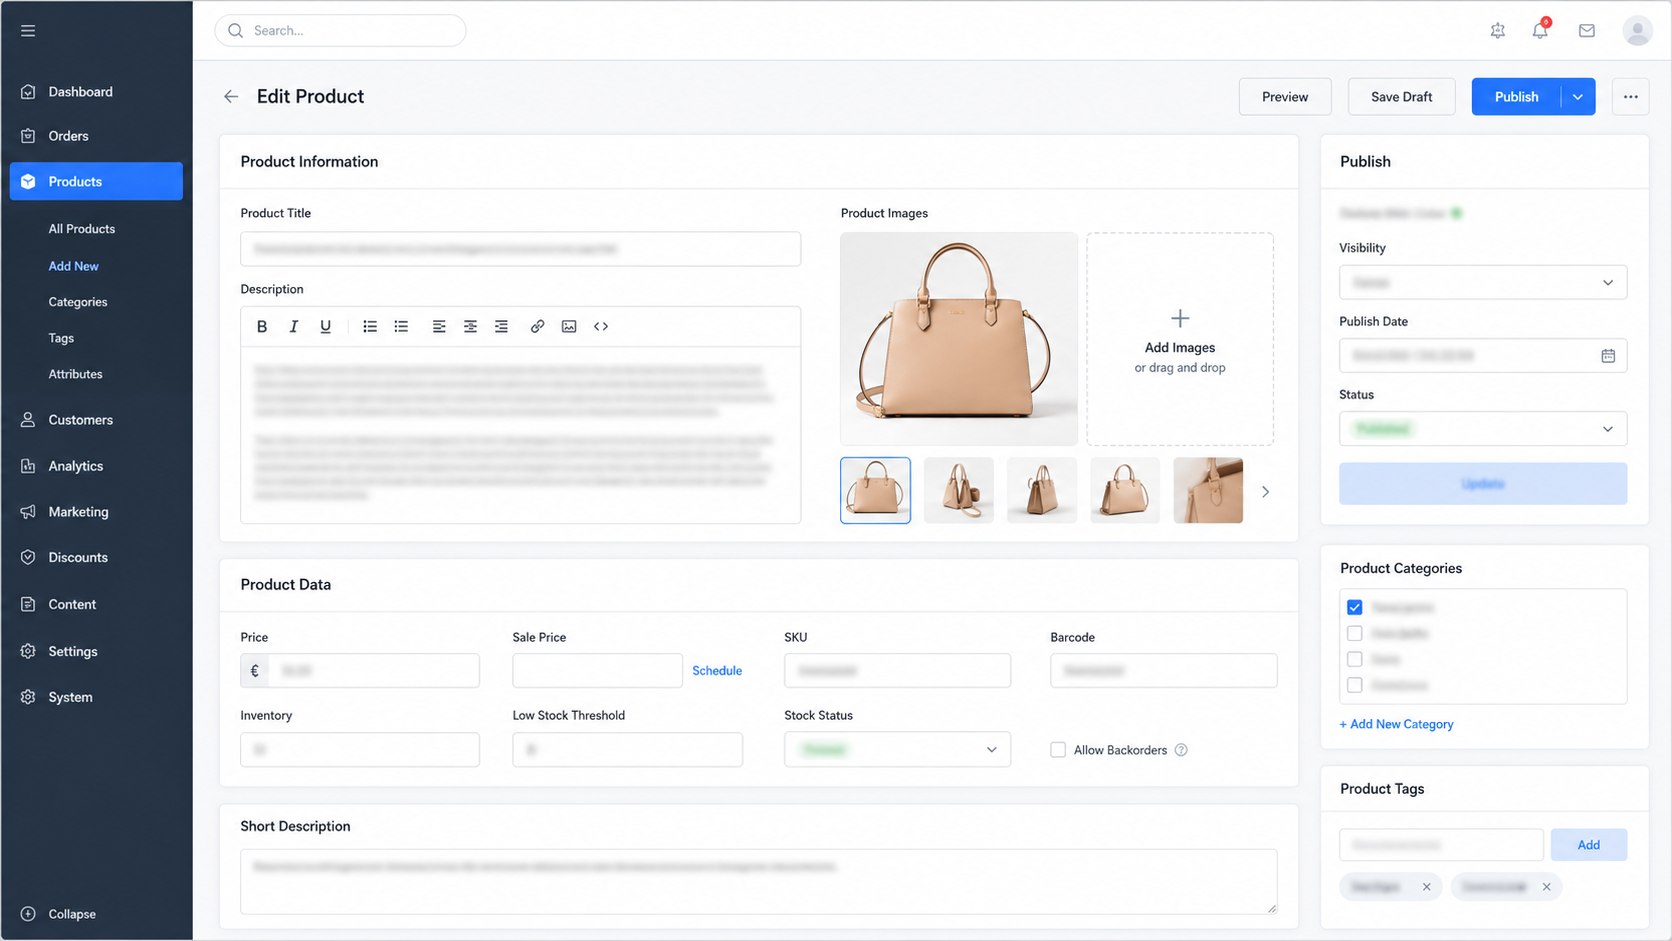Screen dimensions: 1672x941
Task: Enable the Allow Backorders checkbox
Action: 1058,750
